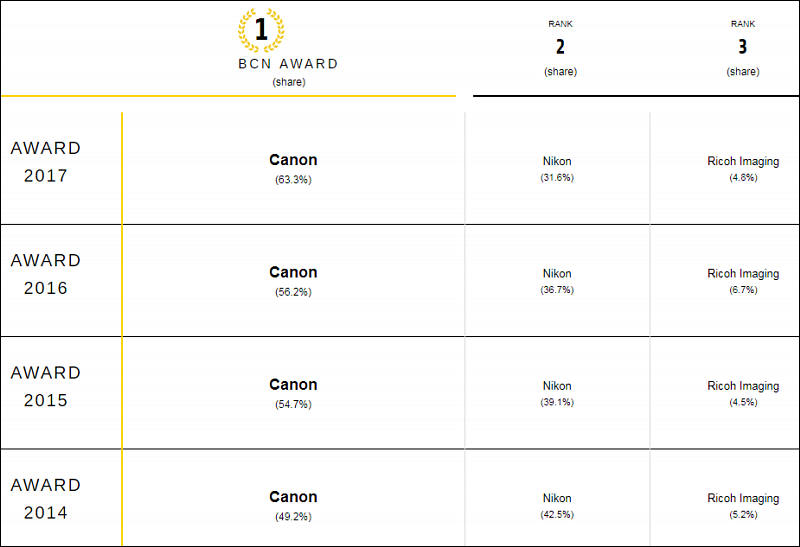Select Canon with 54.7% share

(x=293, y=384)
